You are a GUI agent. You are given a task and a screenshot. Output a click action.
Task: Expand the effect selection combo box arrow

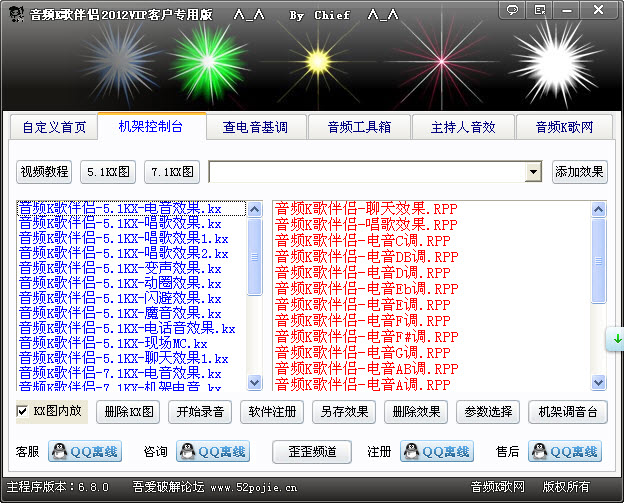(533, 172)
